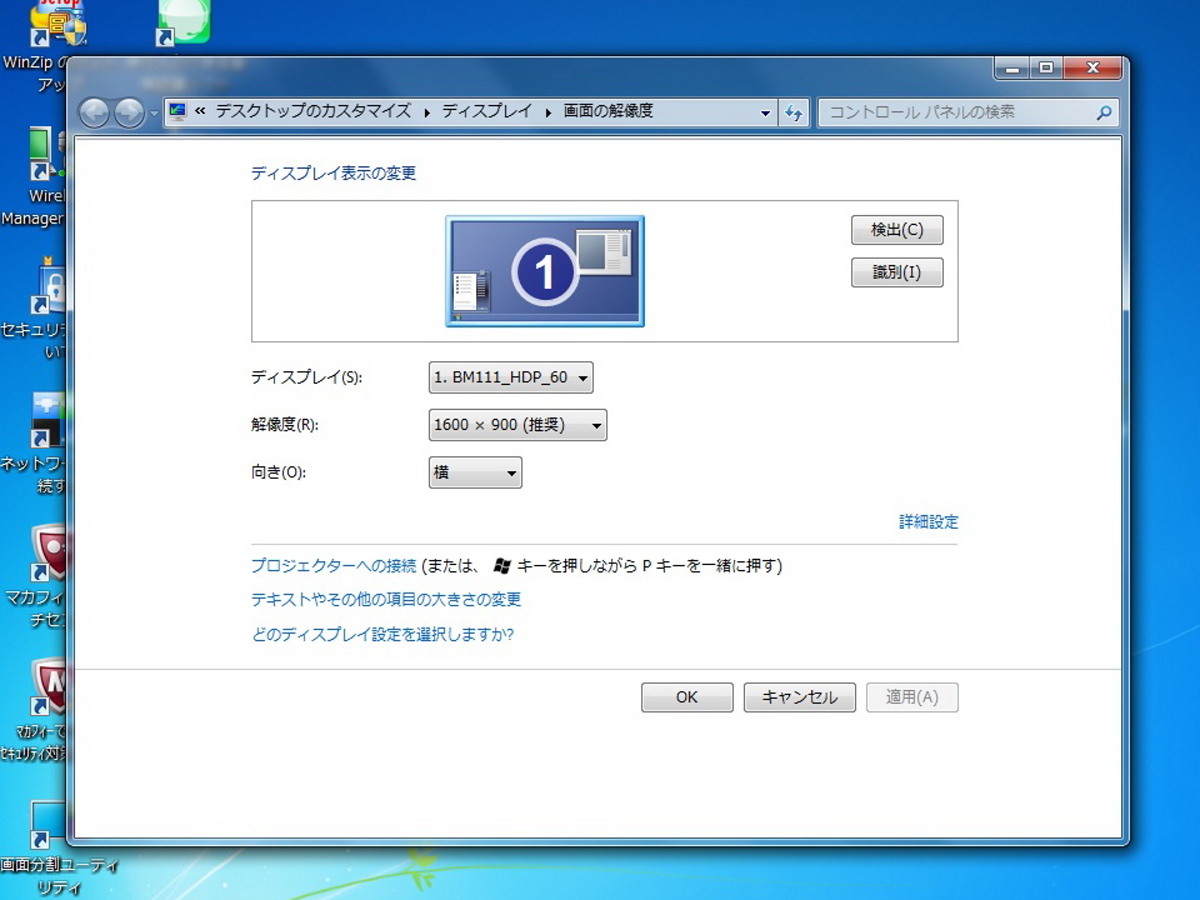Viewport: 1200px width, 900px height.
Task: Click the Back navigation arrow button
Action: coord(94,113)
